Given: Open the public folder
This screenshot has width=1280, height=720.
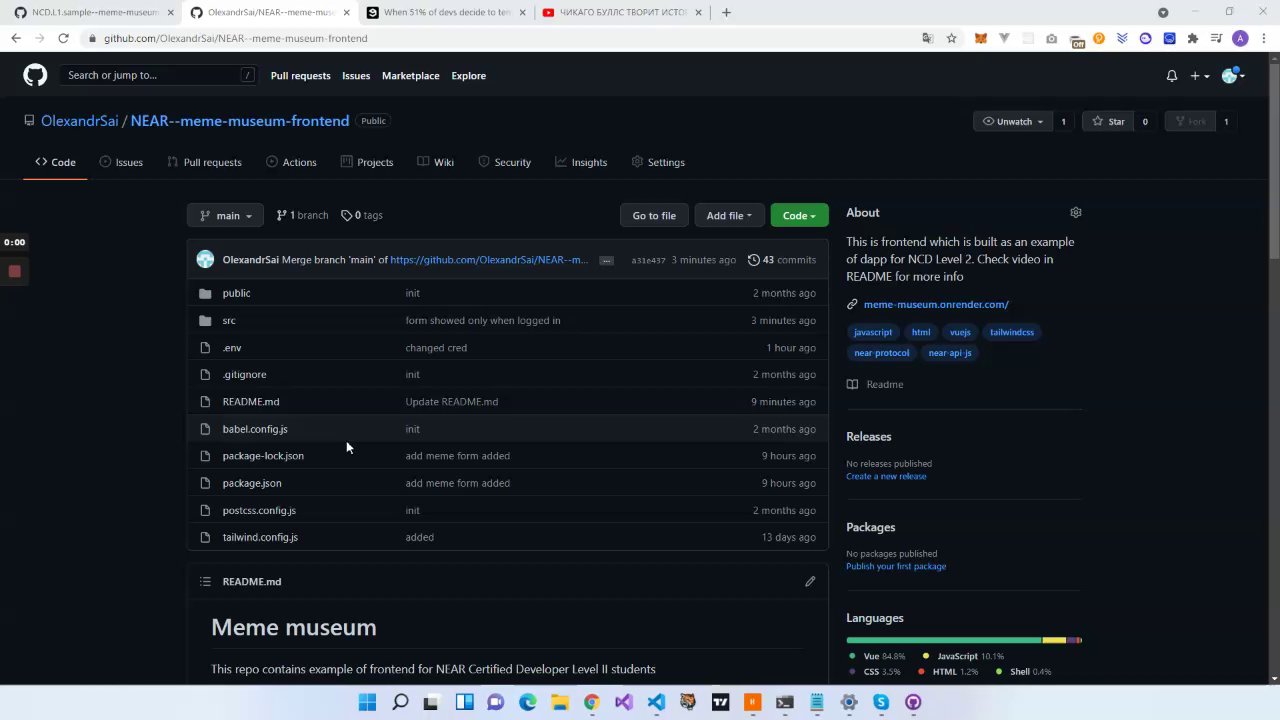Looking at the screenshot, I should click(x=236, y=293).
